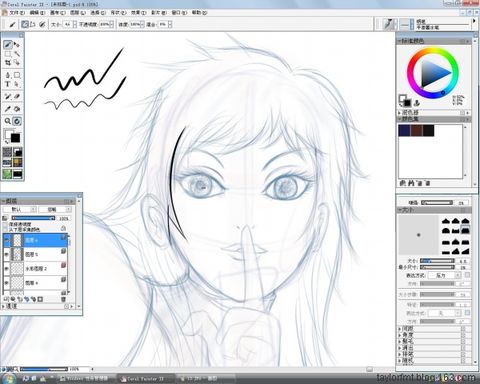Select the Text tool
The width and height of the screenshot is (480, 384).
tap(8, 84)
